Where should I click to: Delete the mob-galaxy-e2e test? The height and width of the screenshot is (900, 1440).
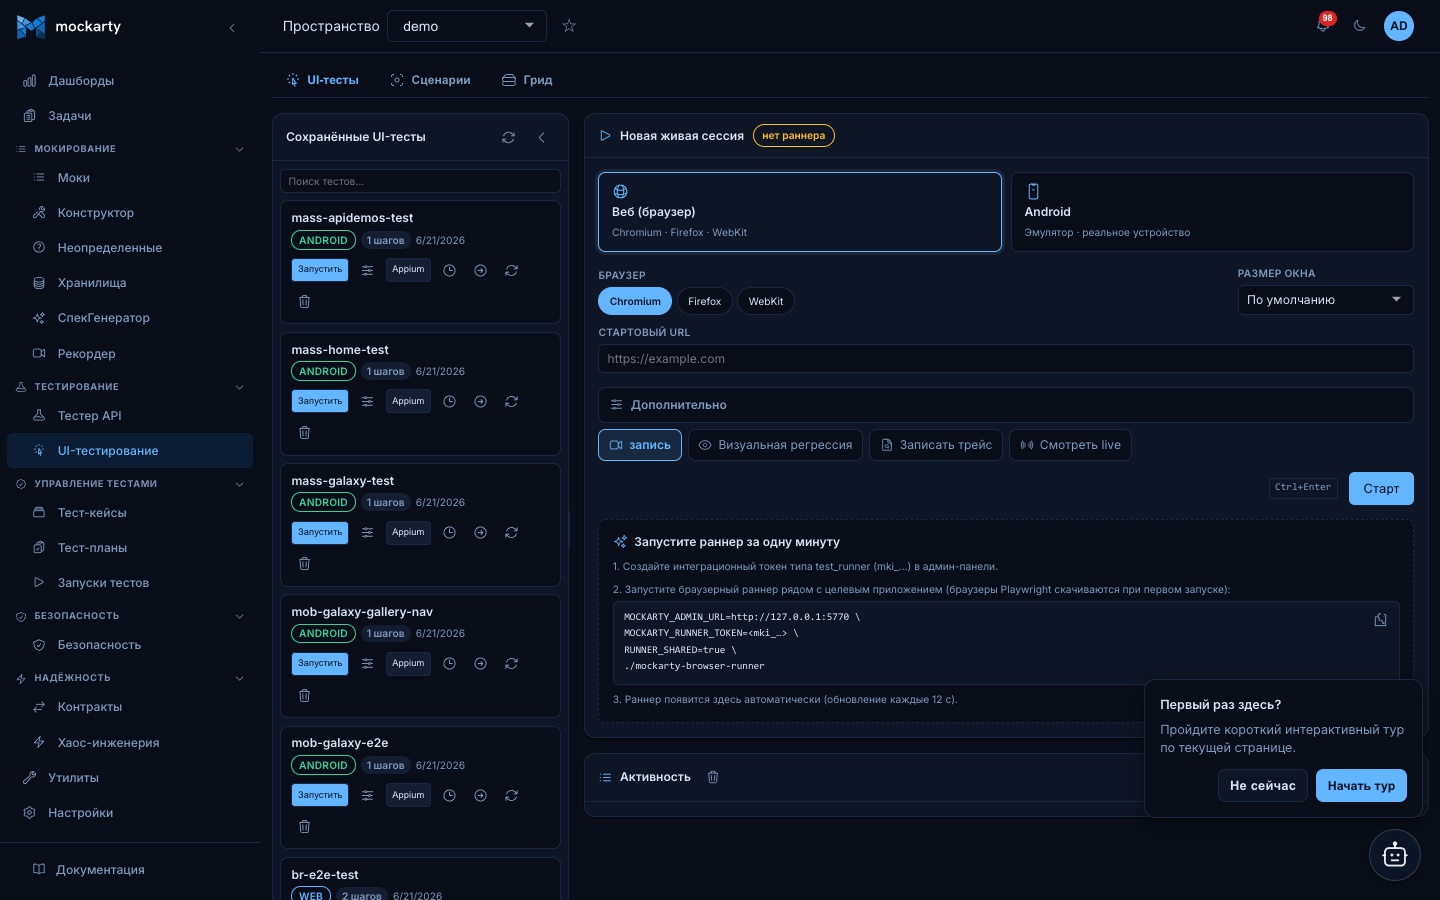click(x=304, y=826)
